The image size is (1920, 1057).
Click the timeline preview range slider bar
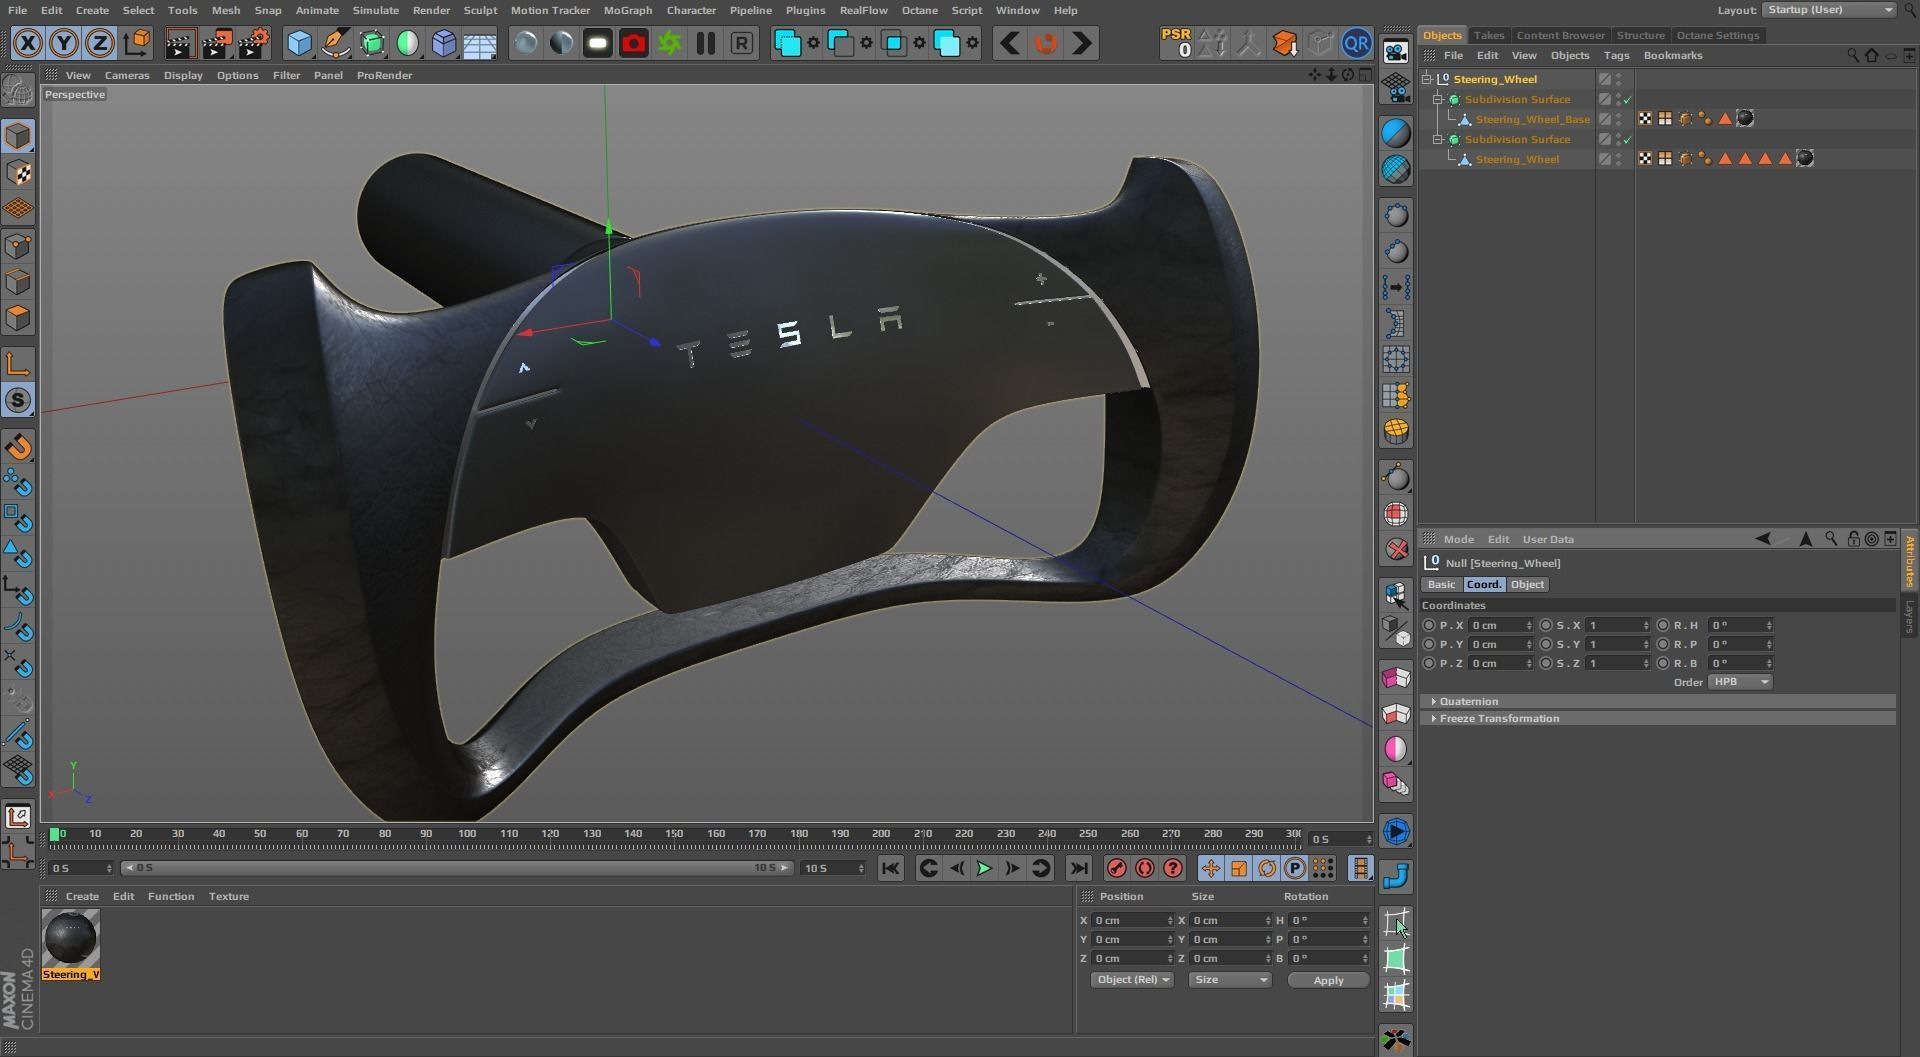click(x=457, y=868)
